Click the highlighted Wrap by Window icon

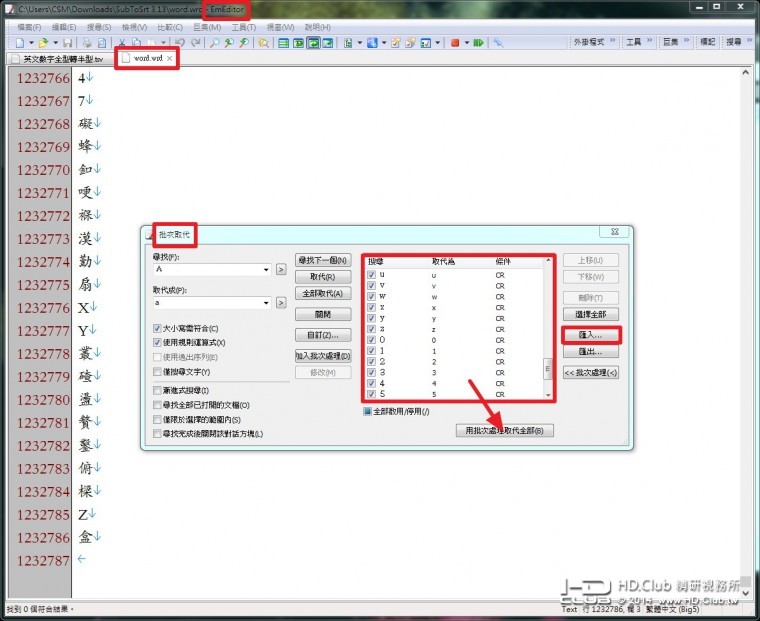pyautogui.click(x=314, y=43)
